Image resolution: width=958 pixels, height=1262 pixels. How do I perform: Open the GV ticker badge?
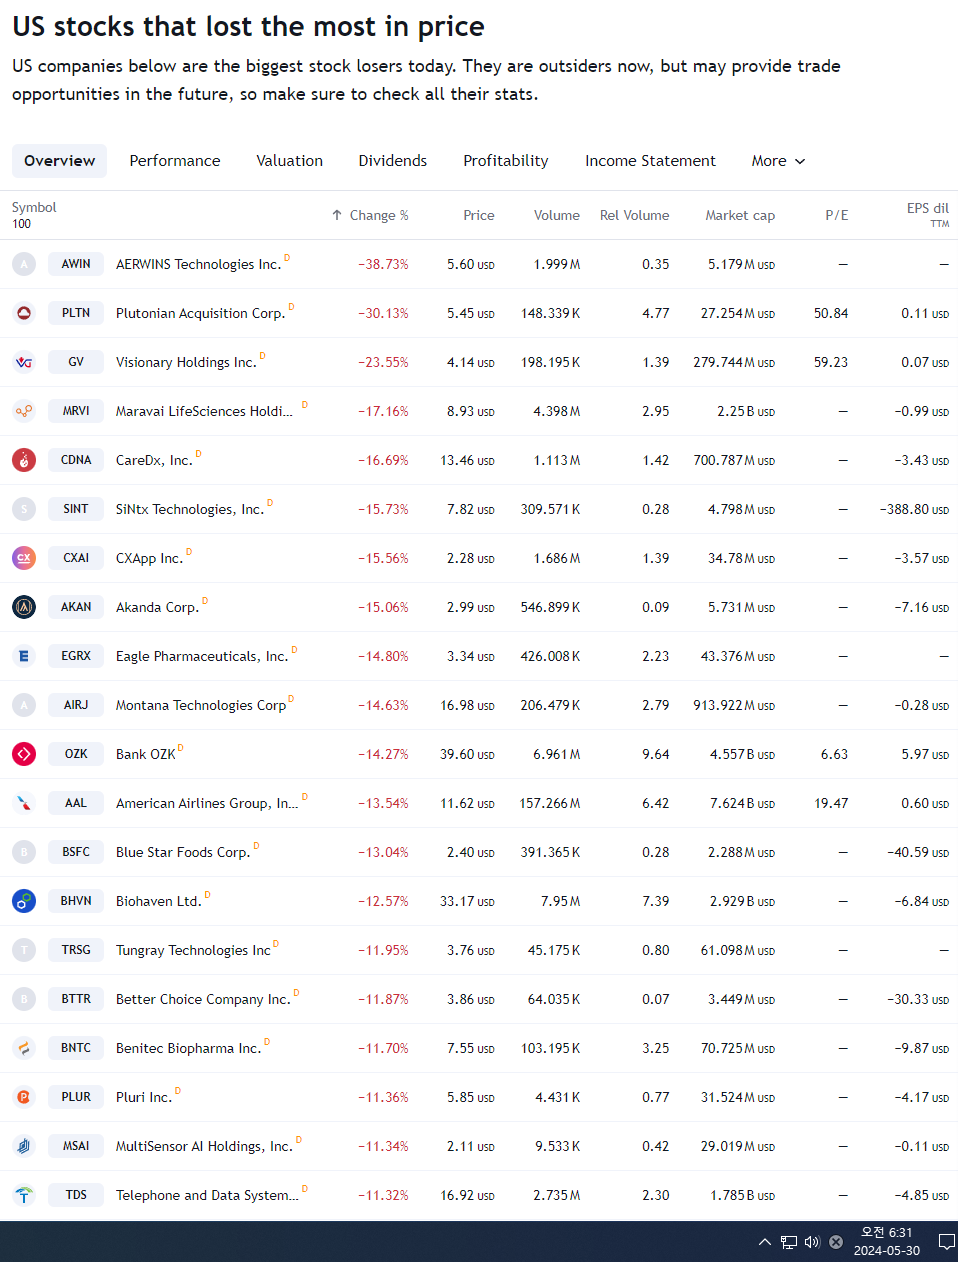[x=76, y=362]
